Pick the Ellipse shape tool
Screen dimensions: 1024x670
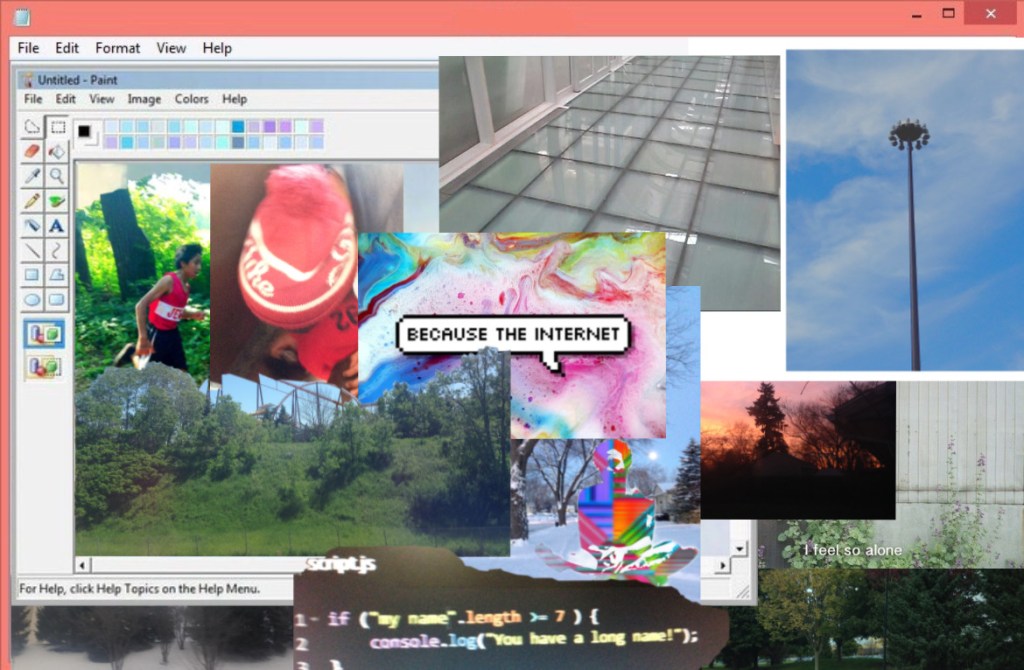(32, 299)
